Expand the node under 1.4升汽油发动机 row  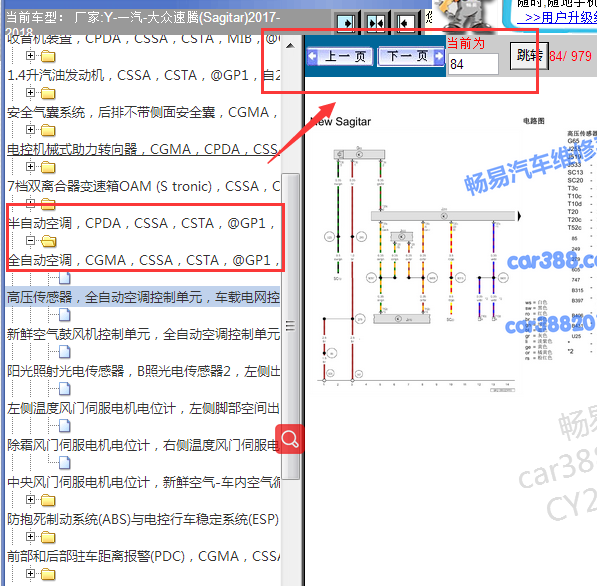30,93
